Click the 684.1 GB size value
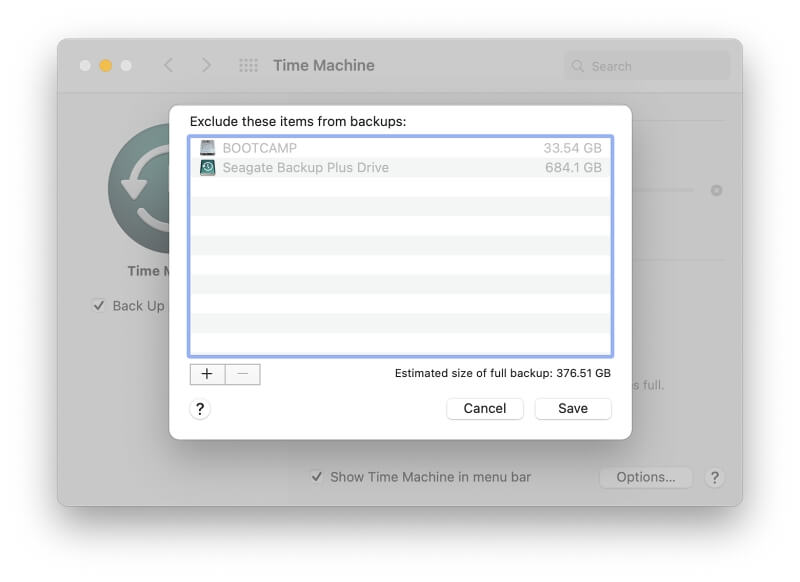 573,167
